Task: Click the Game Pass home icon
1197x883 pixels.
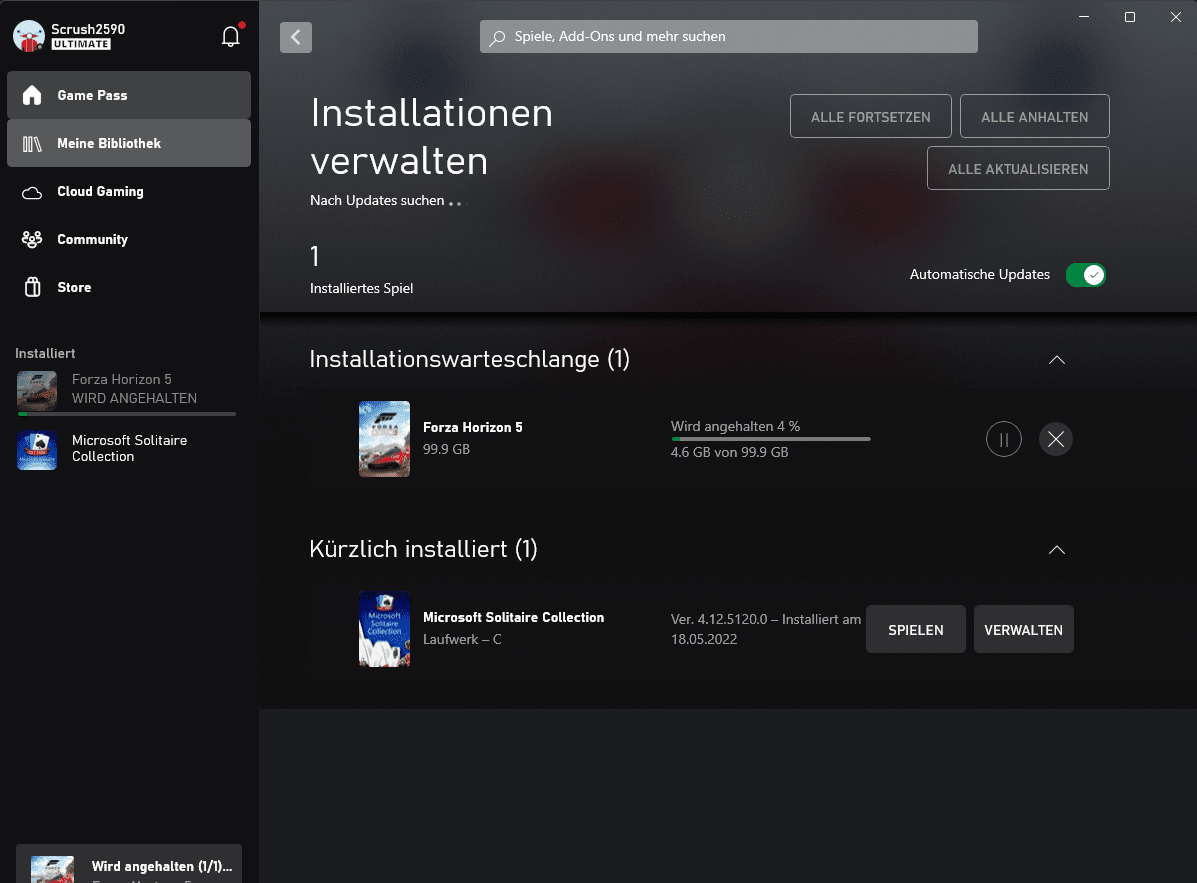Action: click(x=32, y=95)
